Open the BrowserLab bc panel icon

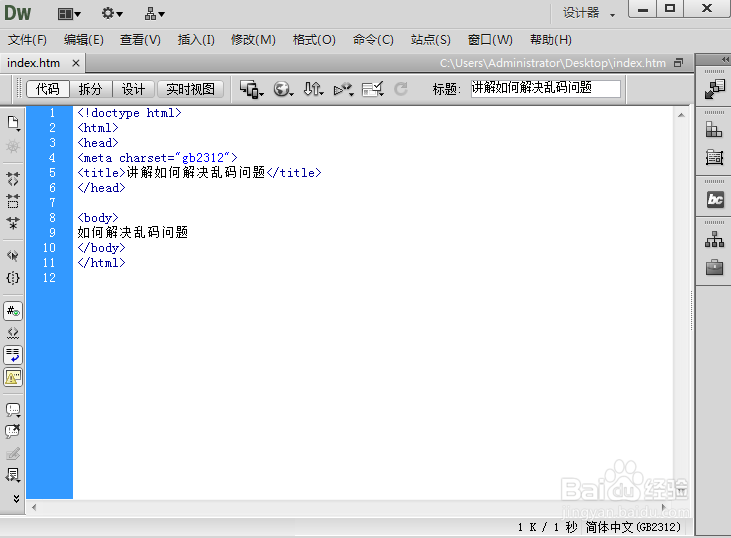click(715, 200)
